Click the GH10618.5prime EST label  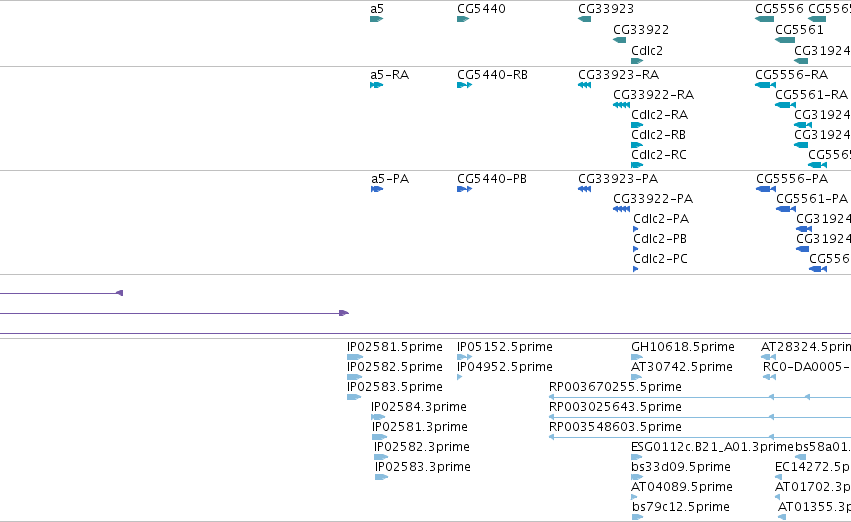pyautogui.click(x=683, y=347)
